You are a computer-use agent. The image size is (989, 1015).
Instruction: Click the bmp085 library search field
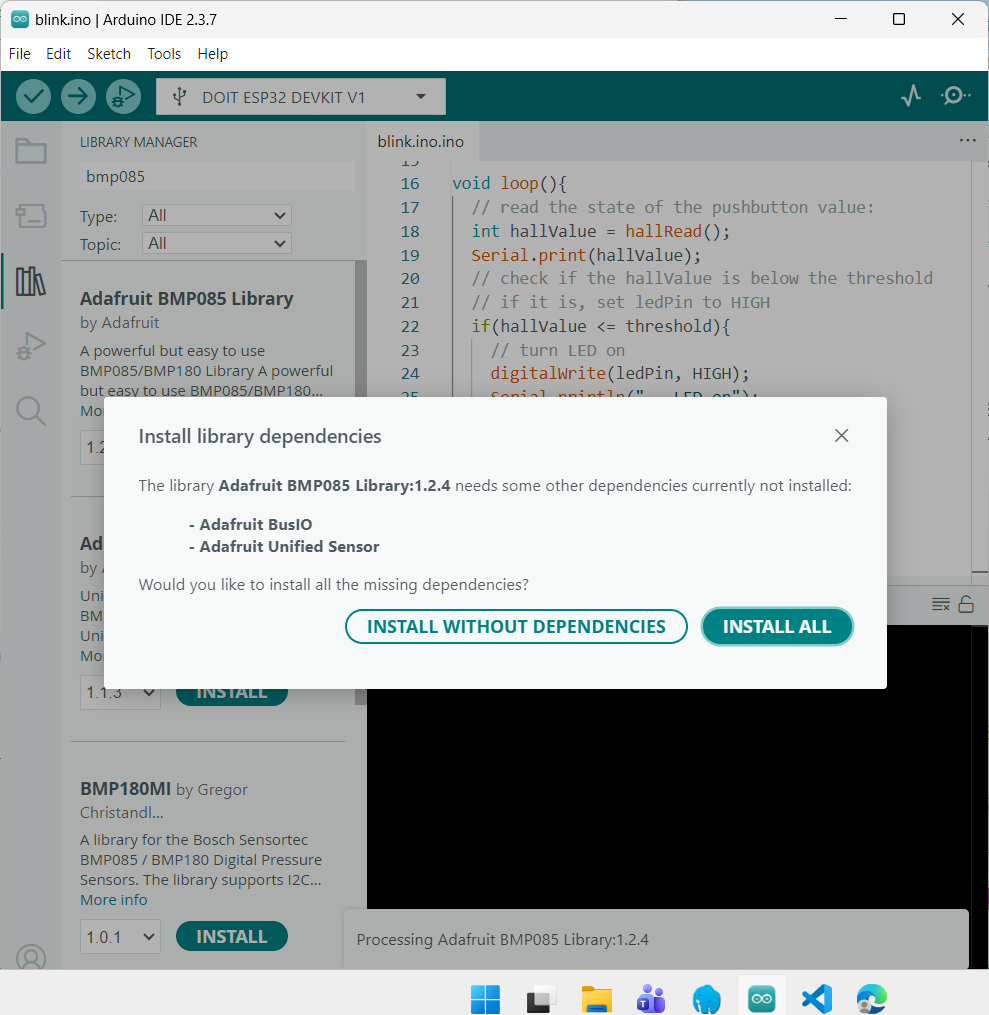(x=217, y=176)
